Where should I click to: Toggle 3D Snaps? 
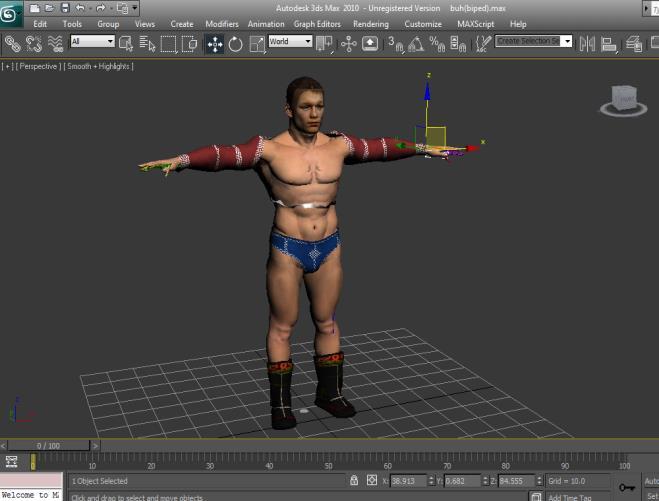tap(395, 44)
